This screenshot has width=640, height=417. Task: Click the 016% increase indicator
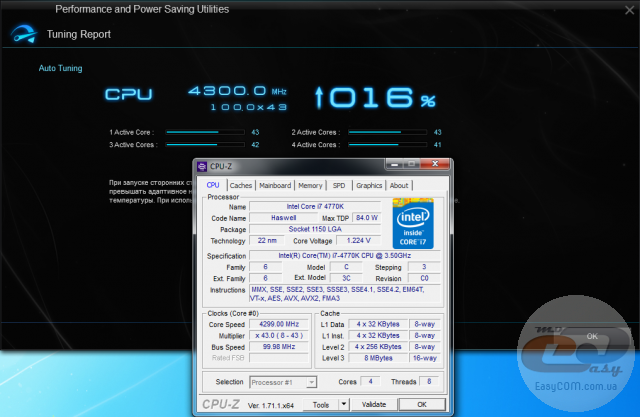pyautogui.click(x=375, y=98)
